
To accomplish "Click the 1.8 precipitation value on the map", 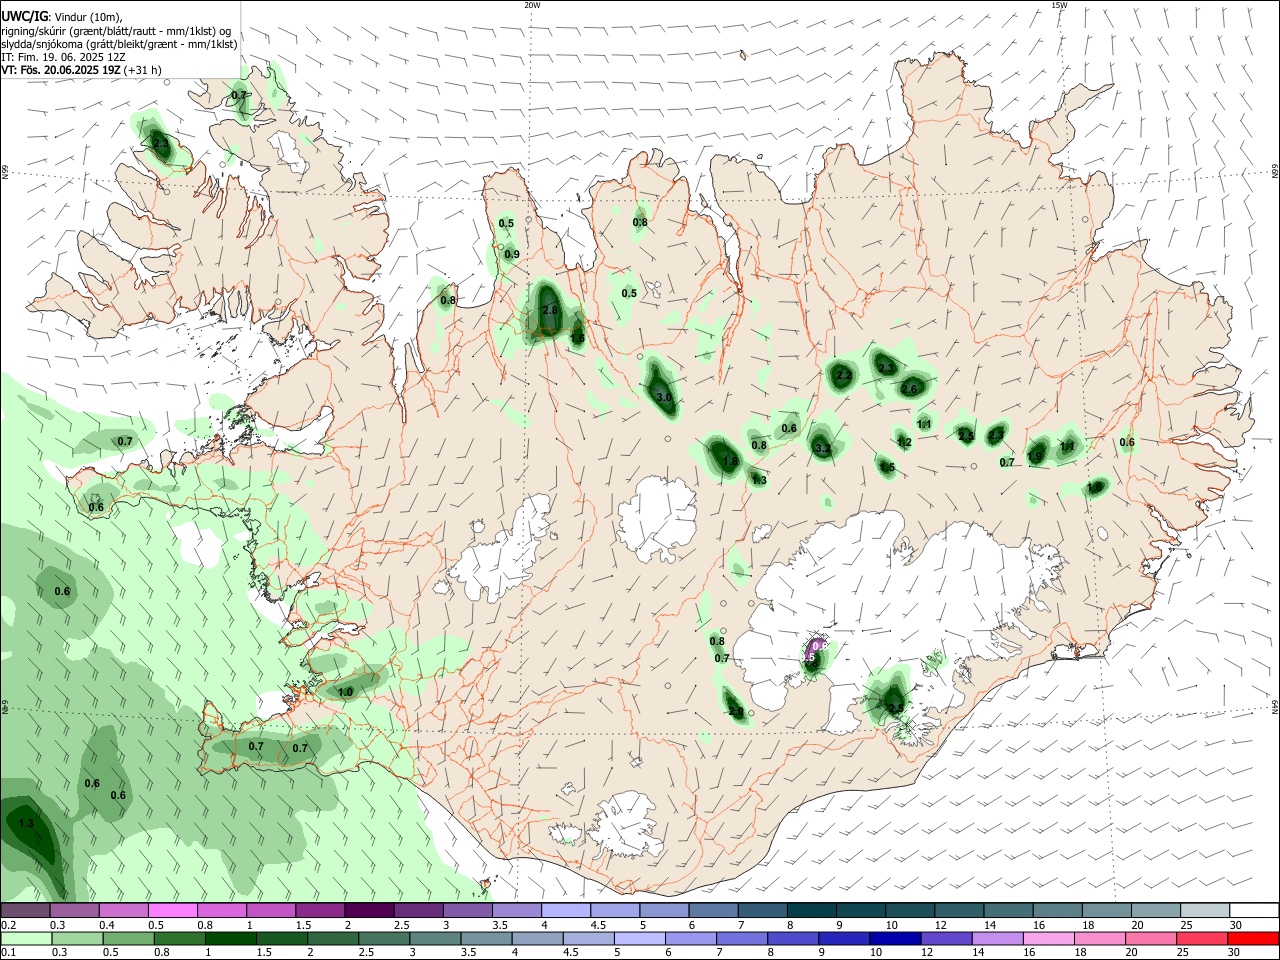I will tap(730, 461).
